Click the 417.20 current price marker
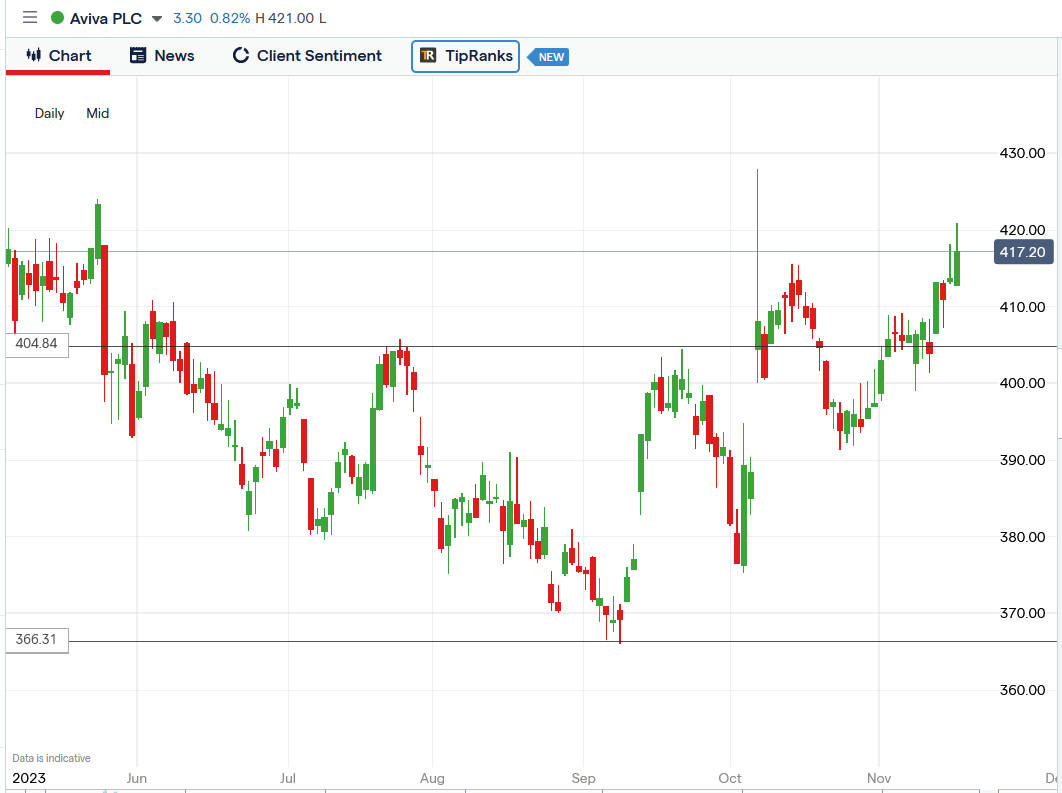This screenshot has height=793, width=1062. (x=1023, y=252)
